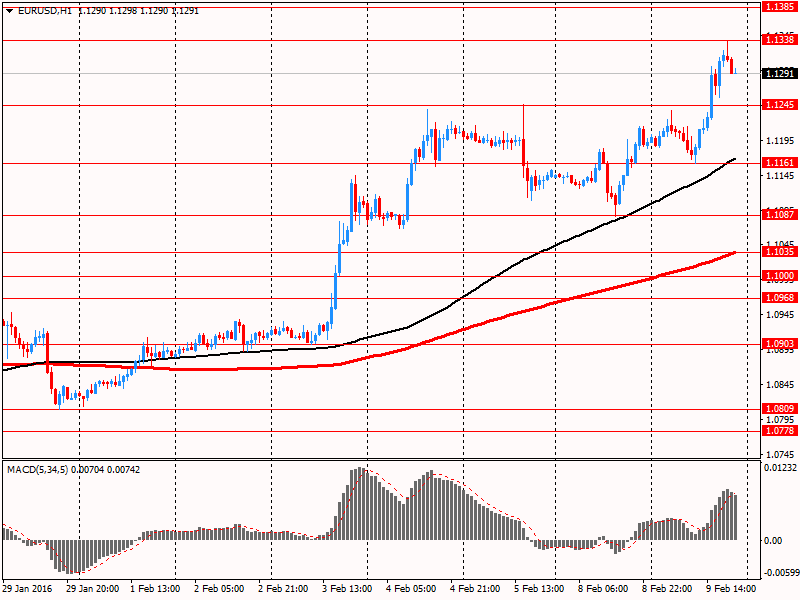Click the 1.1145 price scale value
The width and height of the screenshot is (800, 600).
click(x=780, y=176)
